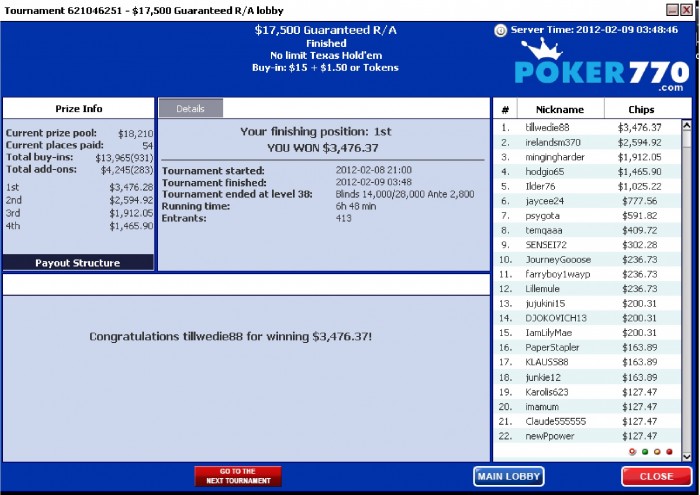The width and height of the screenshot is (700, 495).
Task: Select the red ring indicator dot
Action: [x=632, y=452]
